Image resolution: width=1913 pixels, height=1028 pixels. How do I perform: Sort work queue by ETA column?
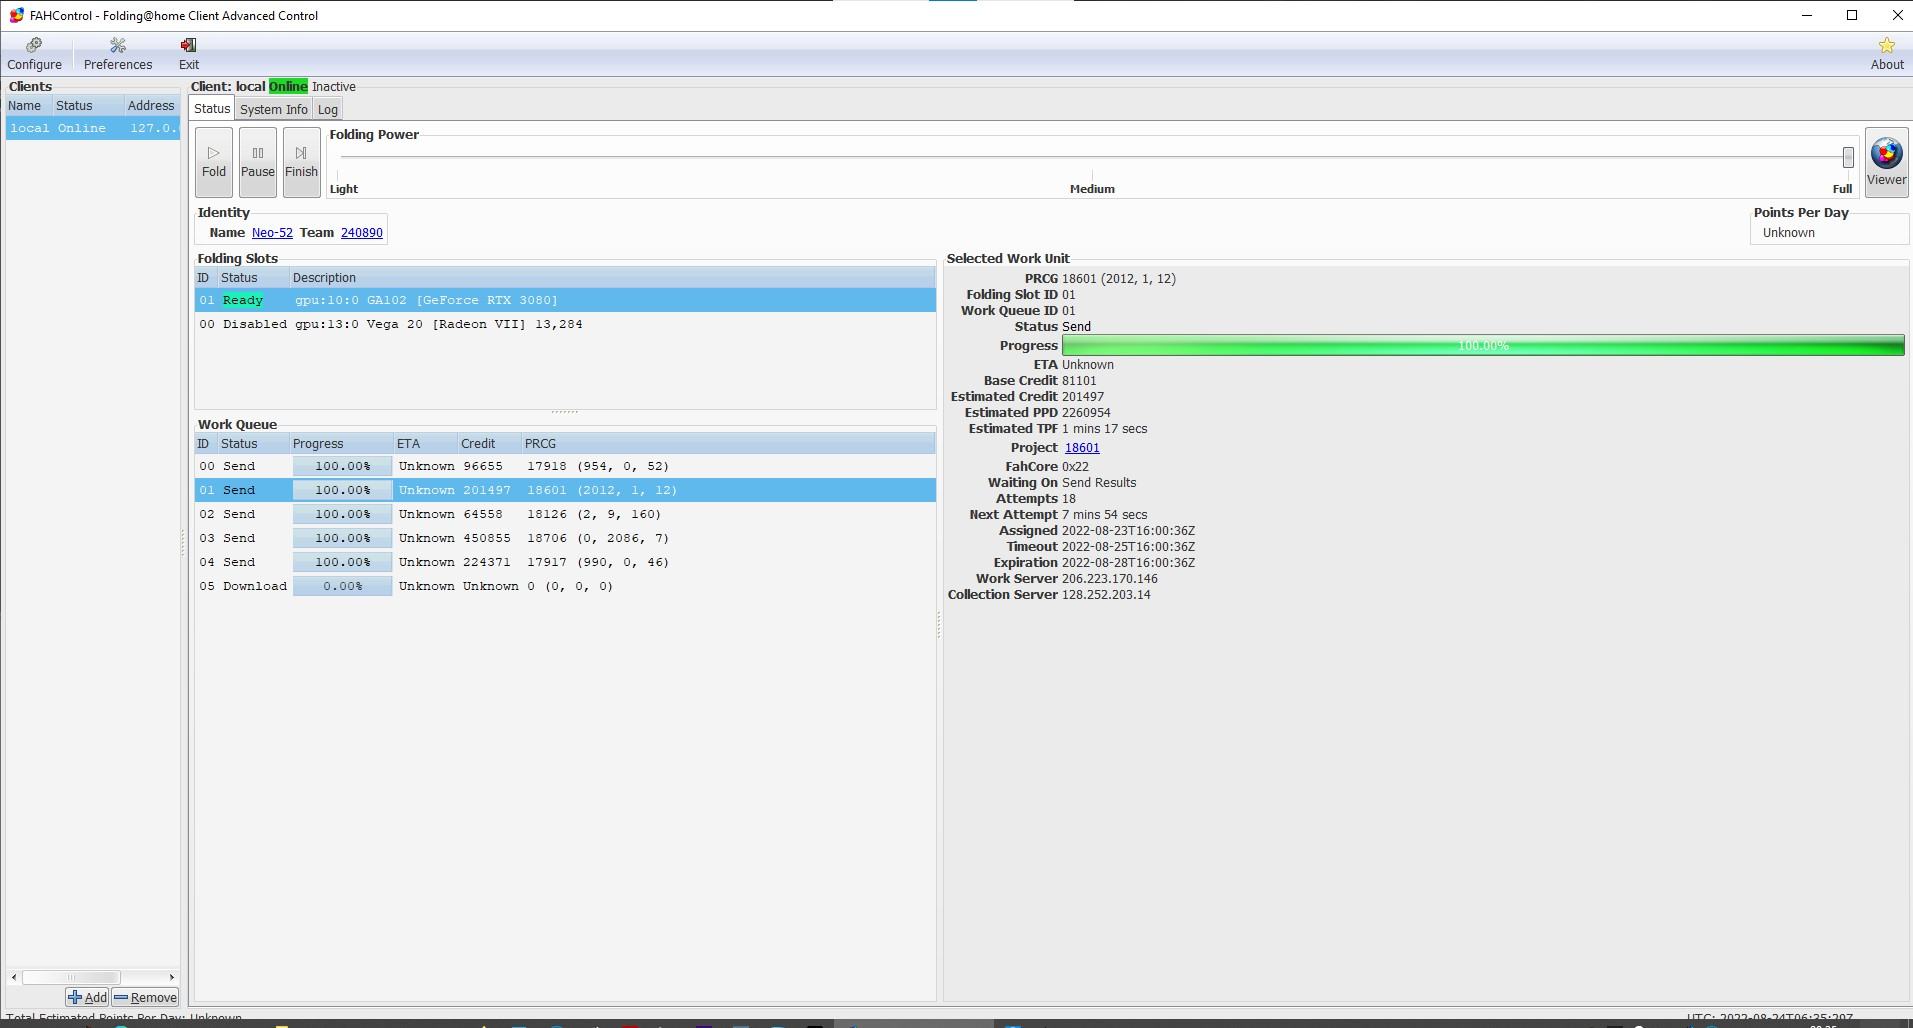tap(425, 443)
